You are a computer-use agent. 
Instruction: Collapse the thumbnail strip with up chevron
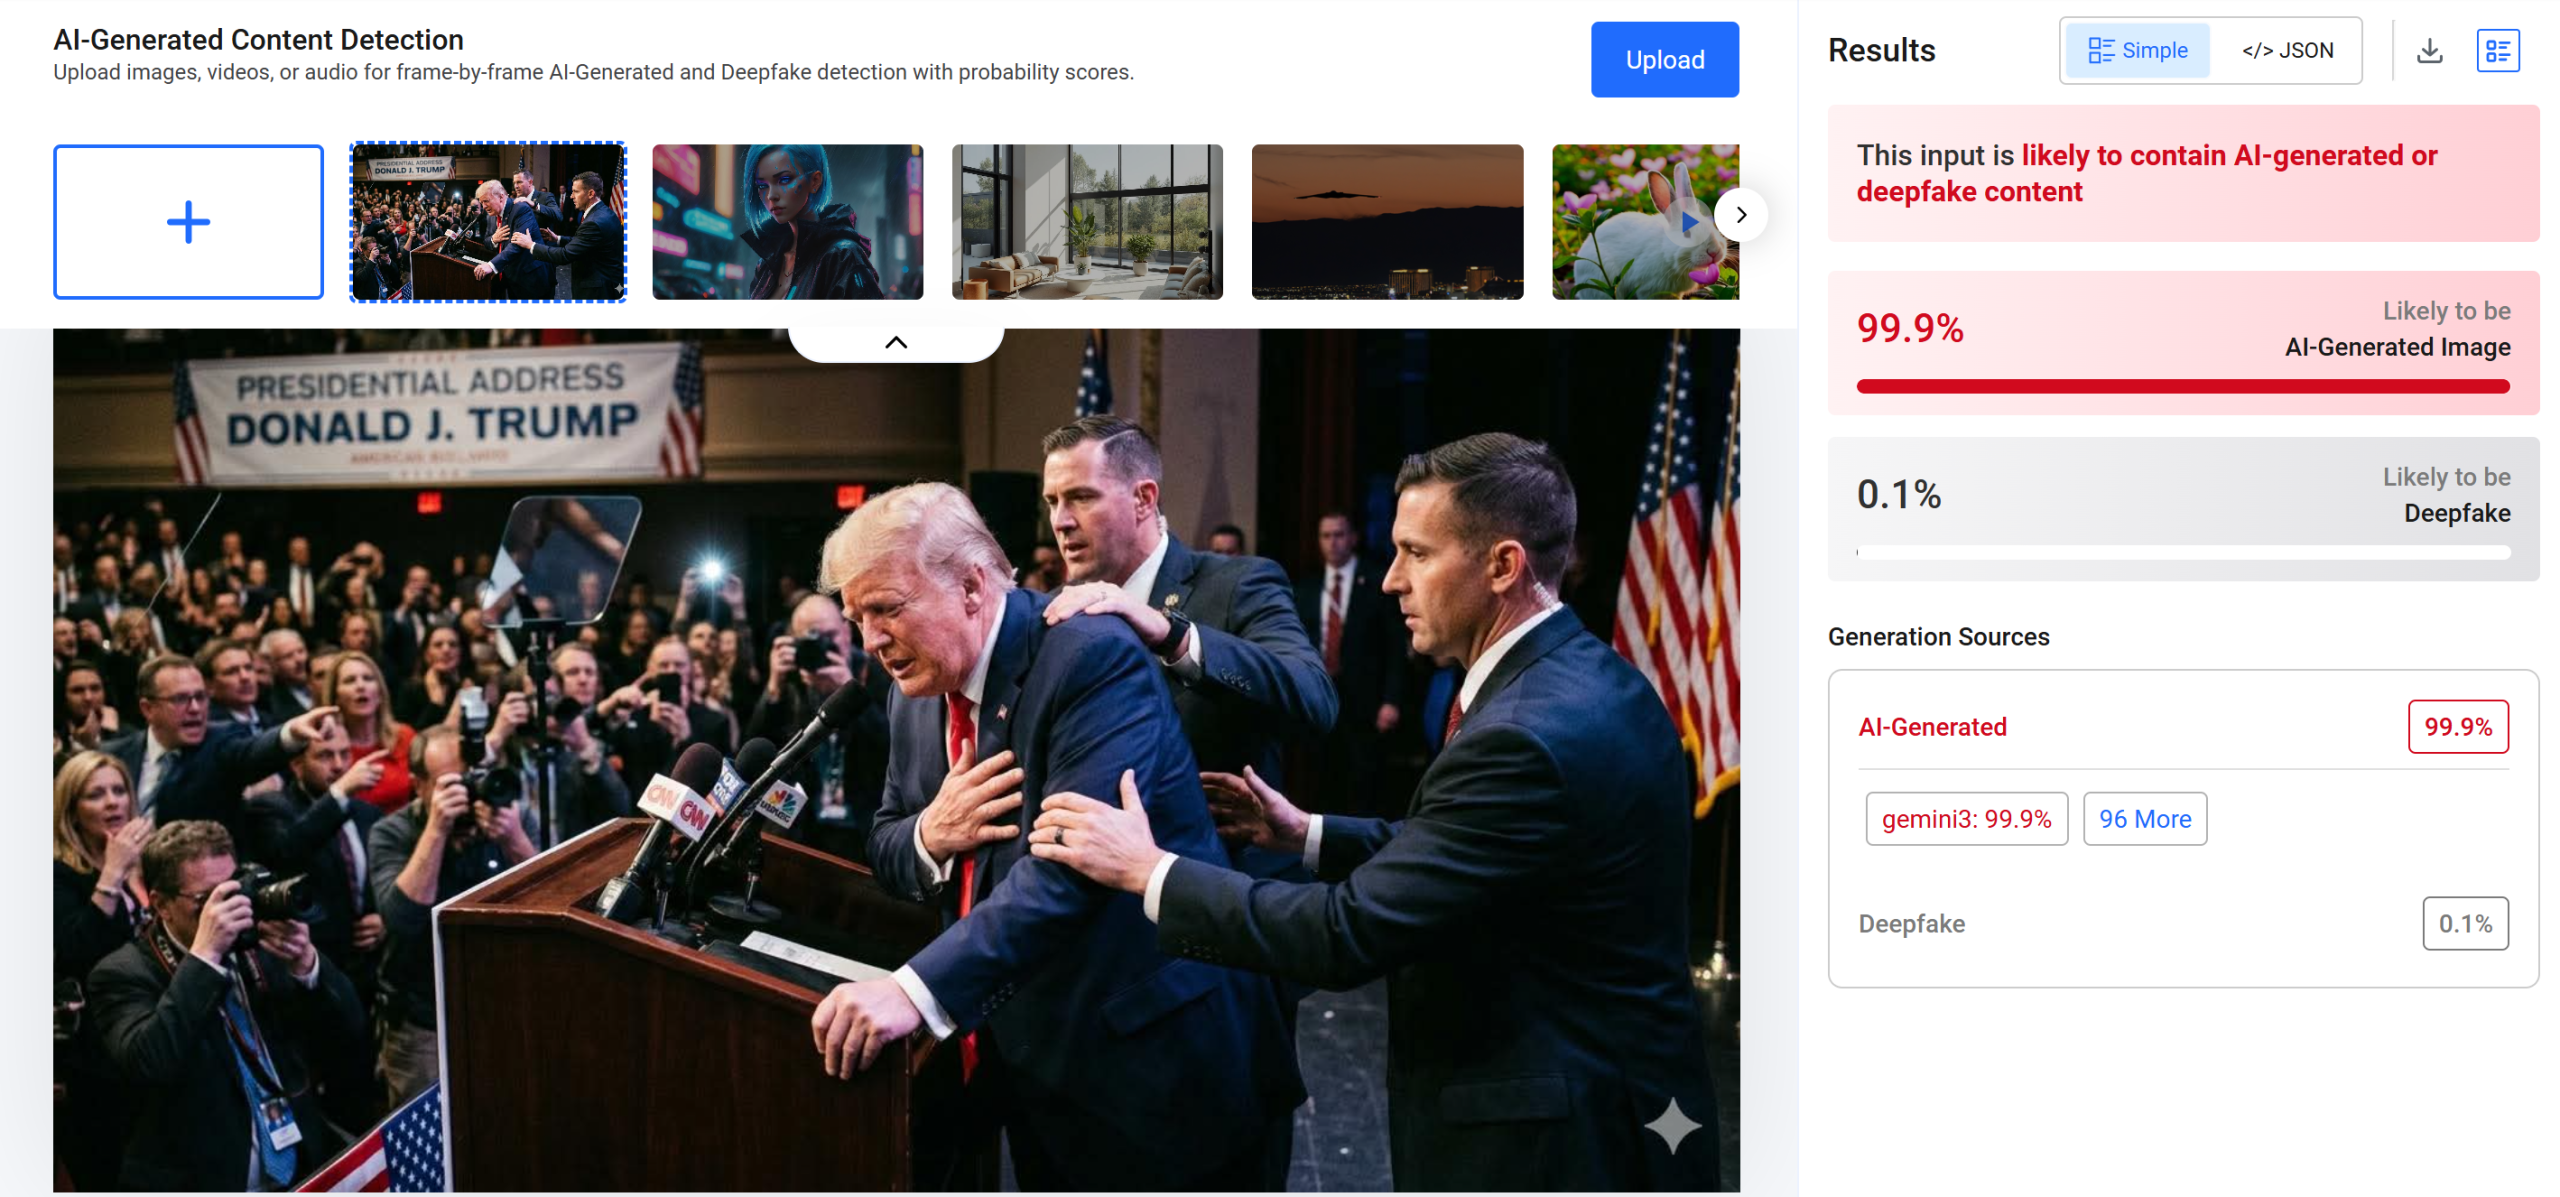pyautogui.click(x=896, y=342)
